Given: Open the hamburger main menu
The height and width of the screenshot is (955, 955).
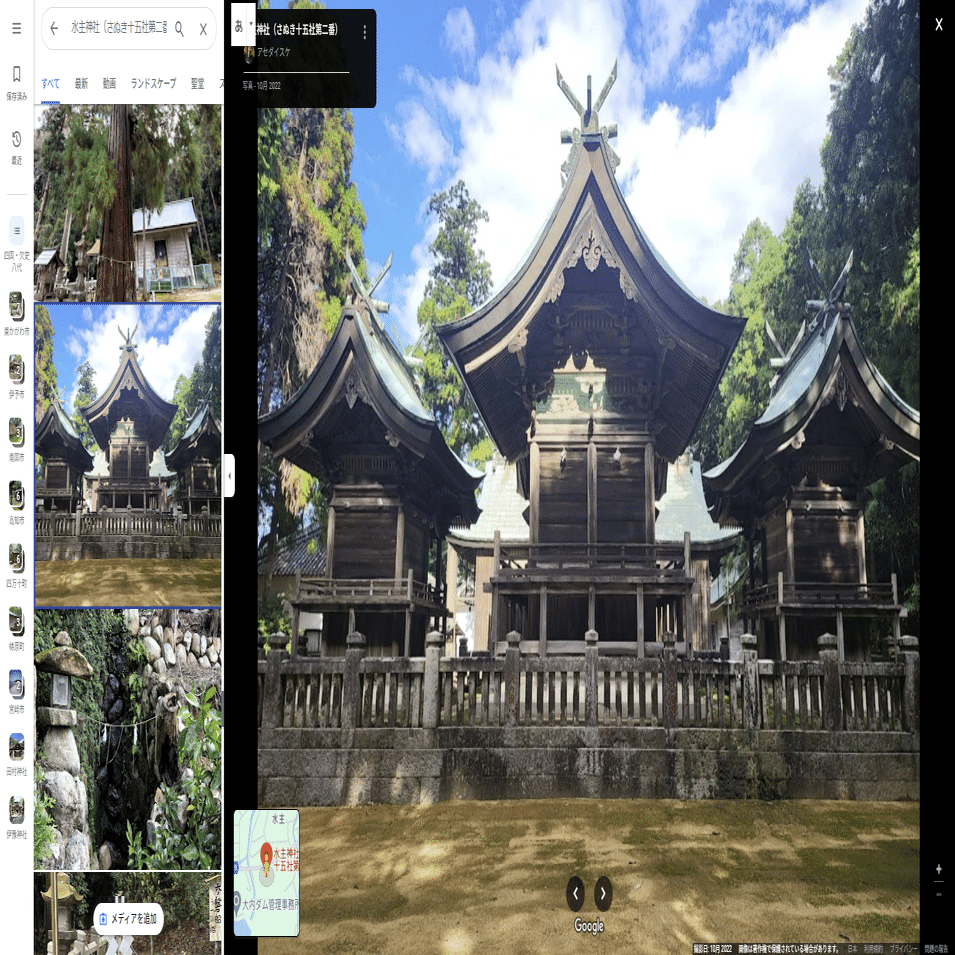Looking at the screenshot, I should click(x=16, y=28).
